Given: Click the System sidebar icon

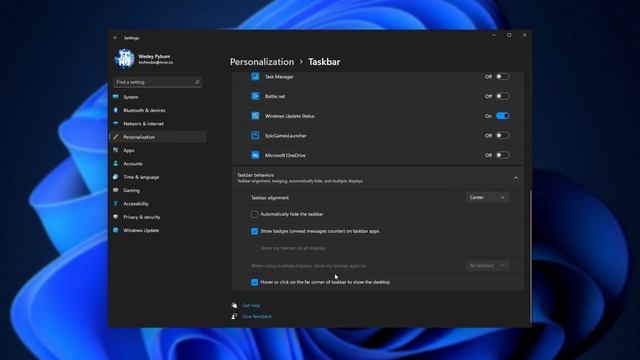Looking at the screenshot, I should [116, 97].
